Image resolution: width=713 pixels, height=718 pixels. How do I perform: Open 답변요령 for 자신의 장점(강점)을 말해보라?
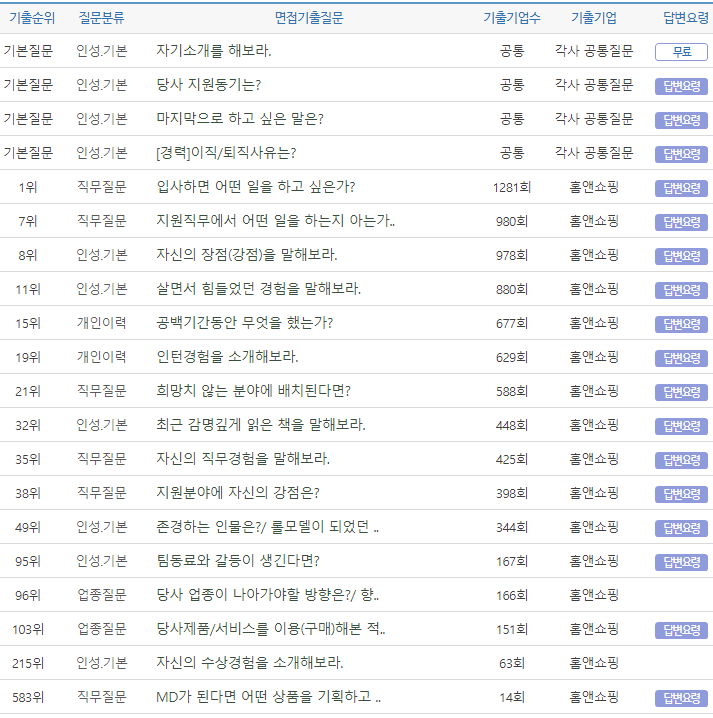click(x=681, y=256)
